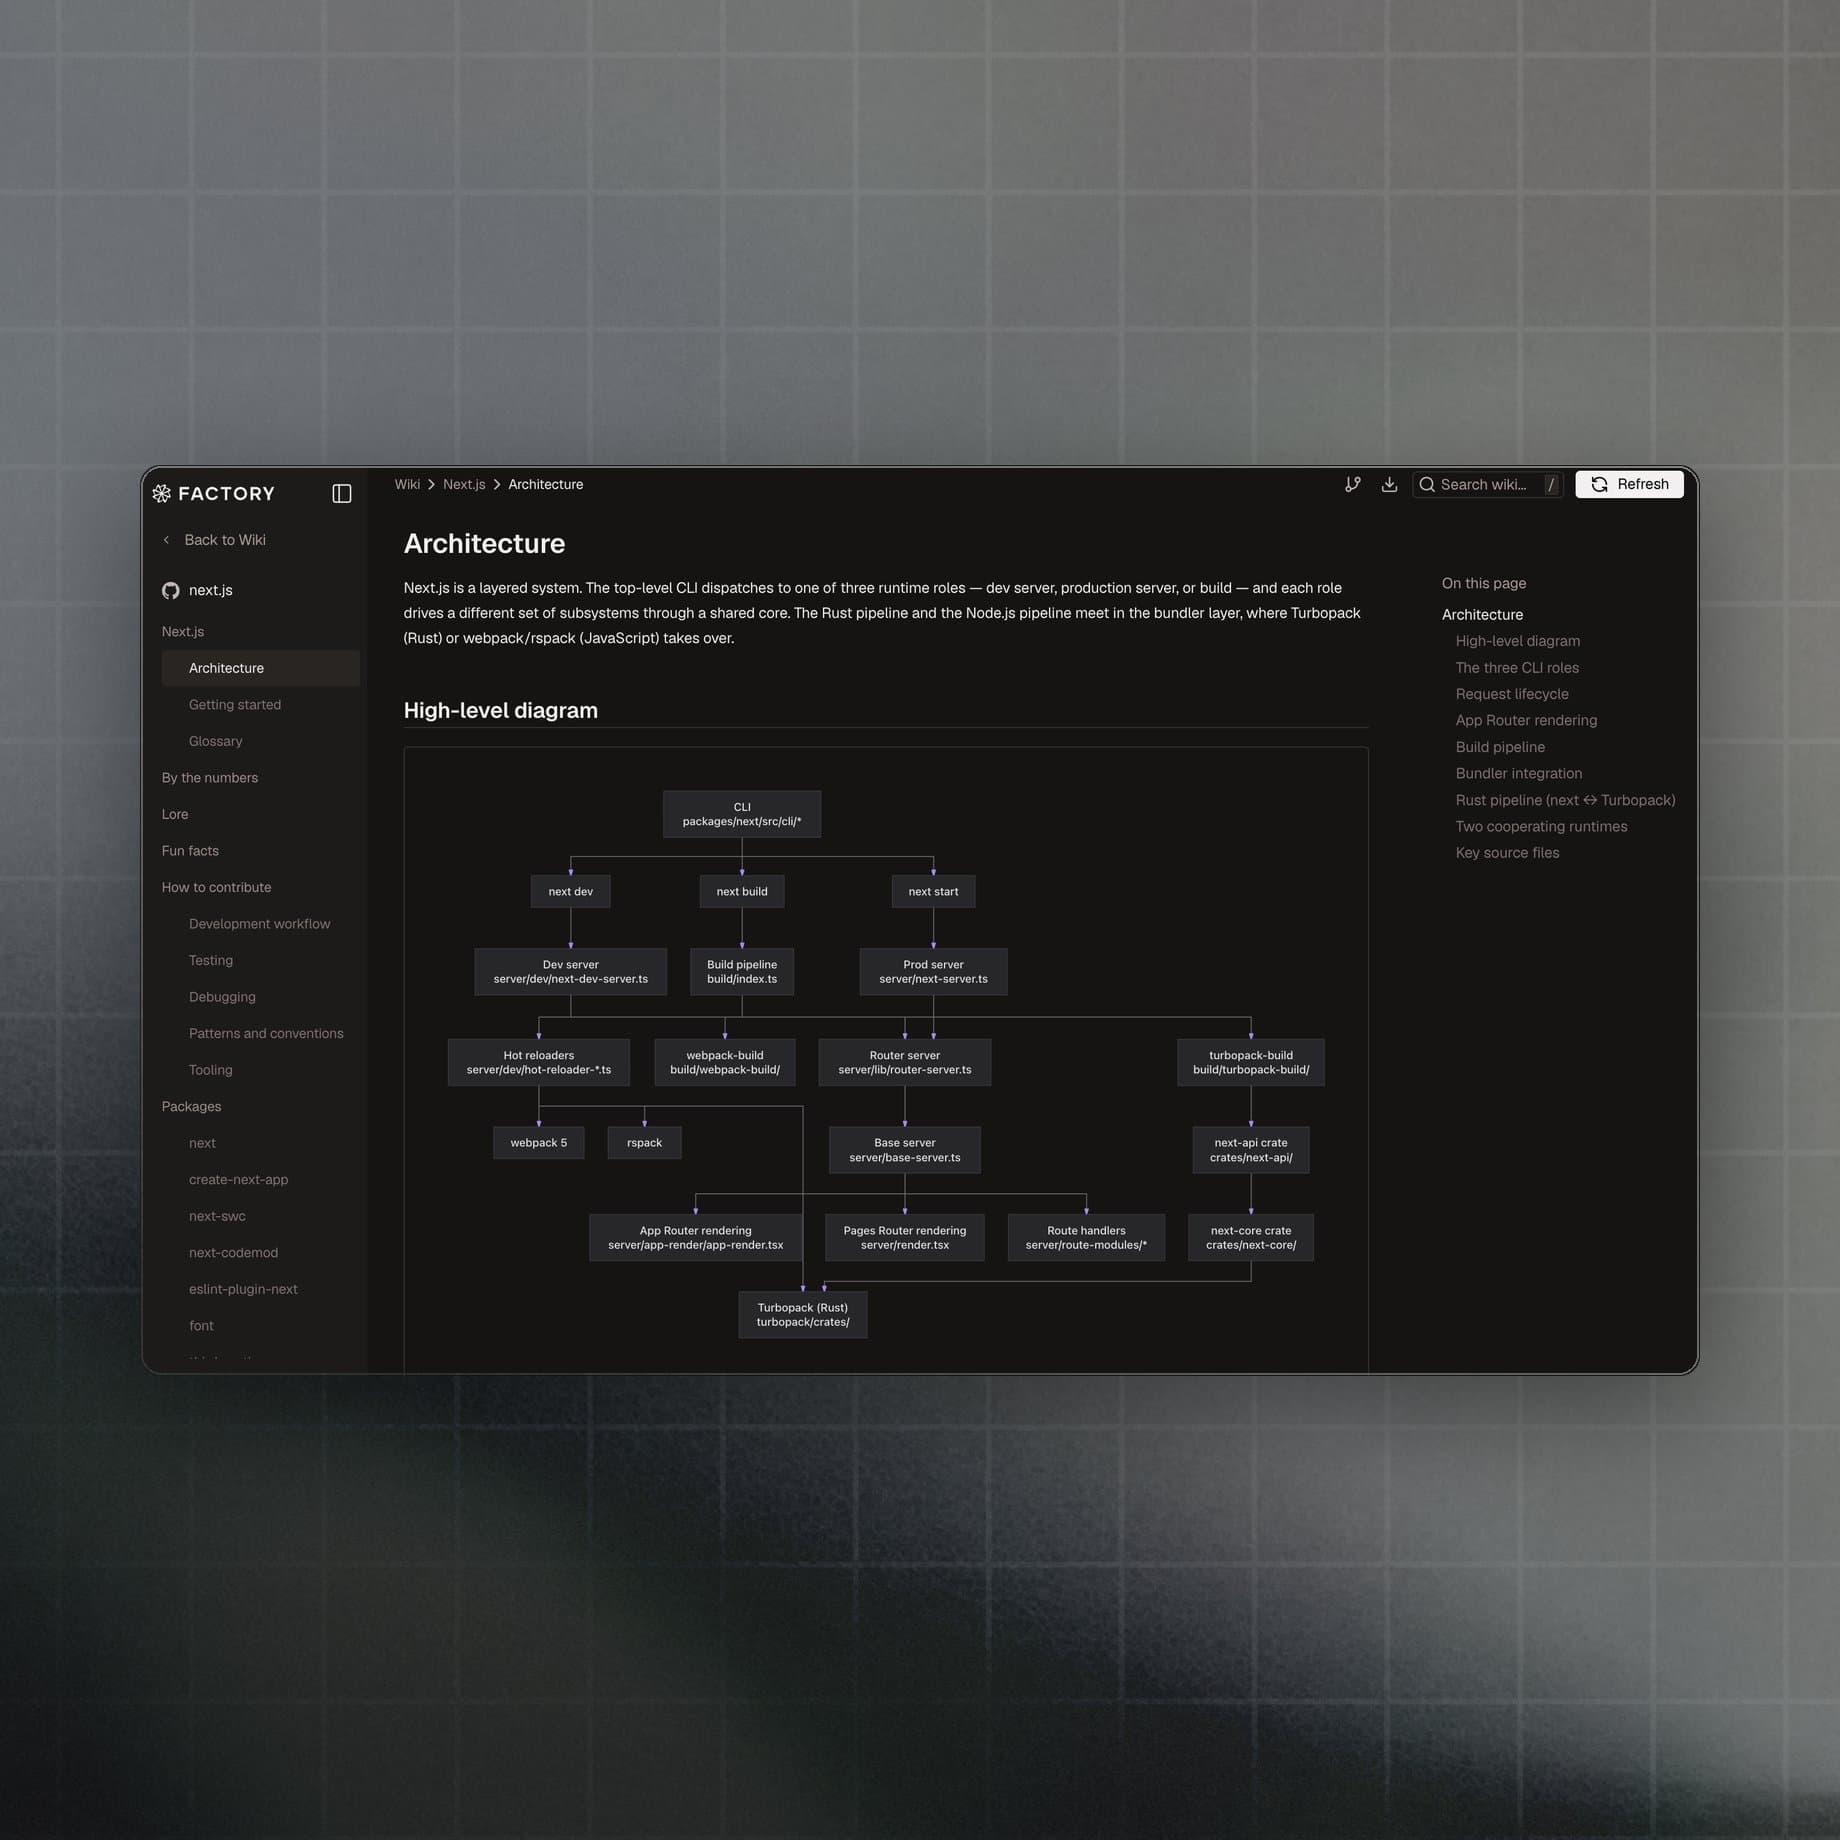Focus the Search wiki input field
Image resolution: width=1840 pixels, height=1840 pixels.
[1487, 484]
